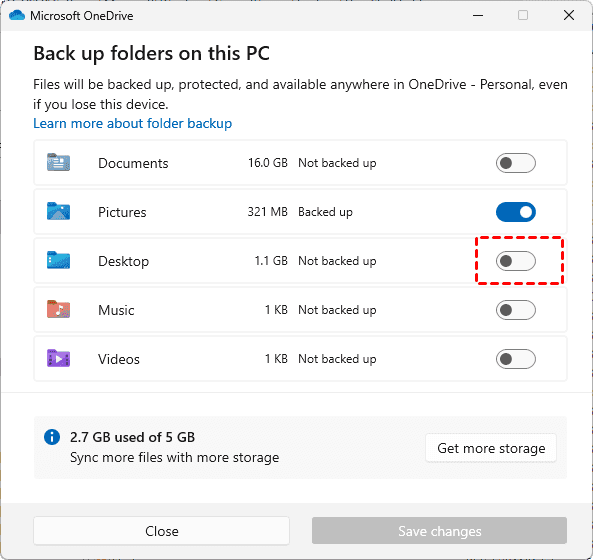Viewport: 593px width, 560px height.
Task: Toggle Desktop folder backup on
Action: (x=515, y=261)
